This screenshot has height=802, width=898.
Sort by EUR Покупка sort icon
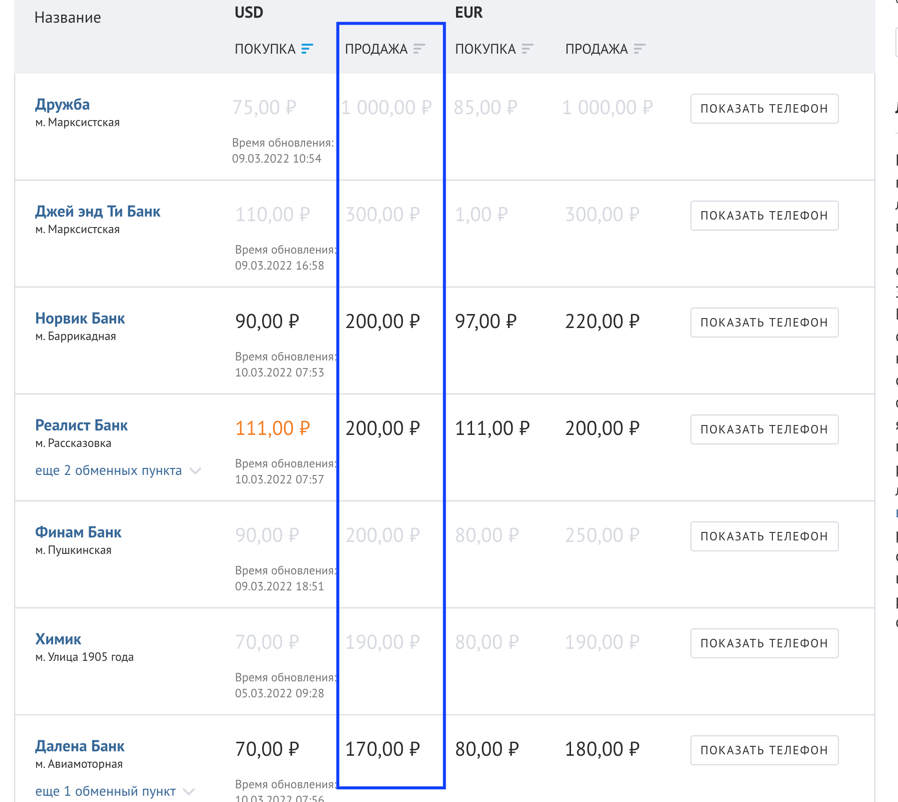(x=528, y=49)
